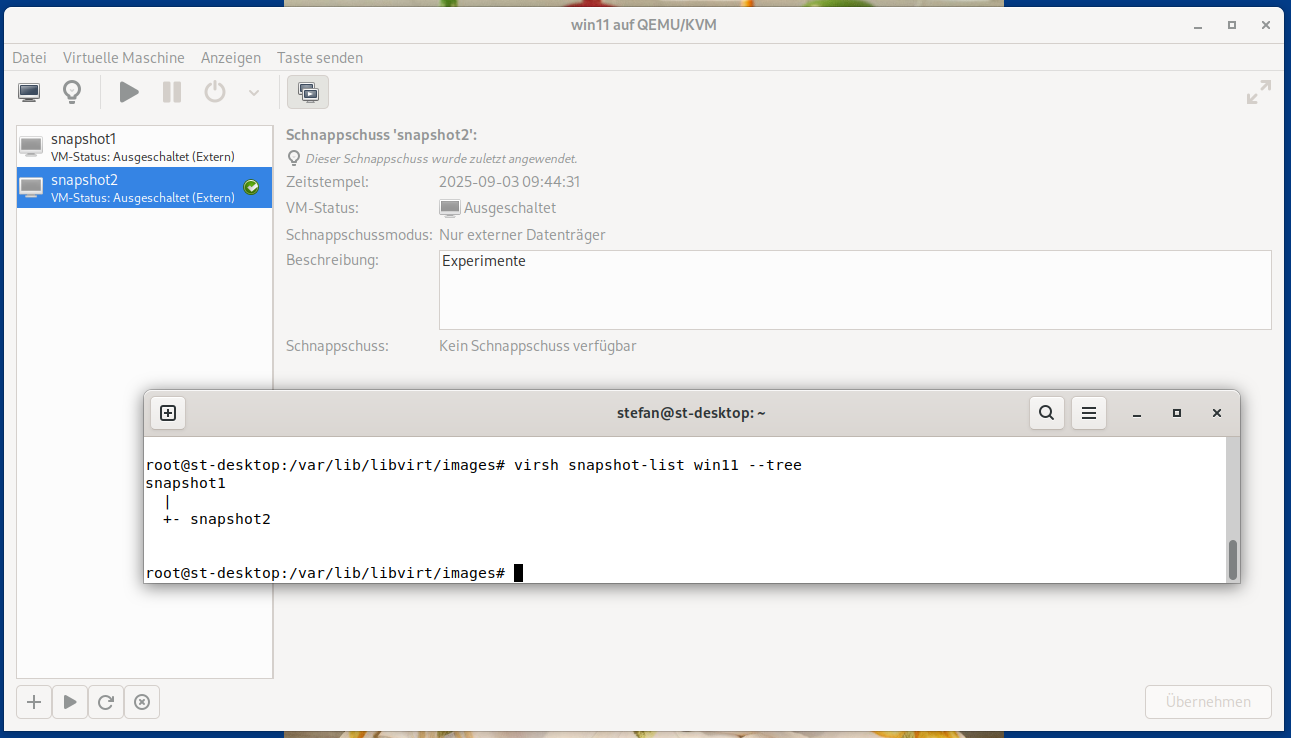
Task: Open virtual hardware details lightbulb icon
Action: (x=72, y=93)
